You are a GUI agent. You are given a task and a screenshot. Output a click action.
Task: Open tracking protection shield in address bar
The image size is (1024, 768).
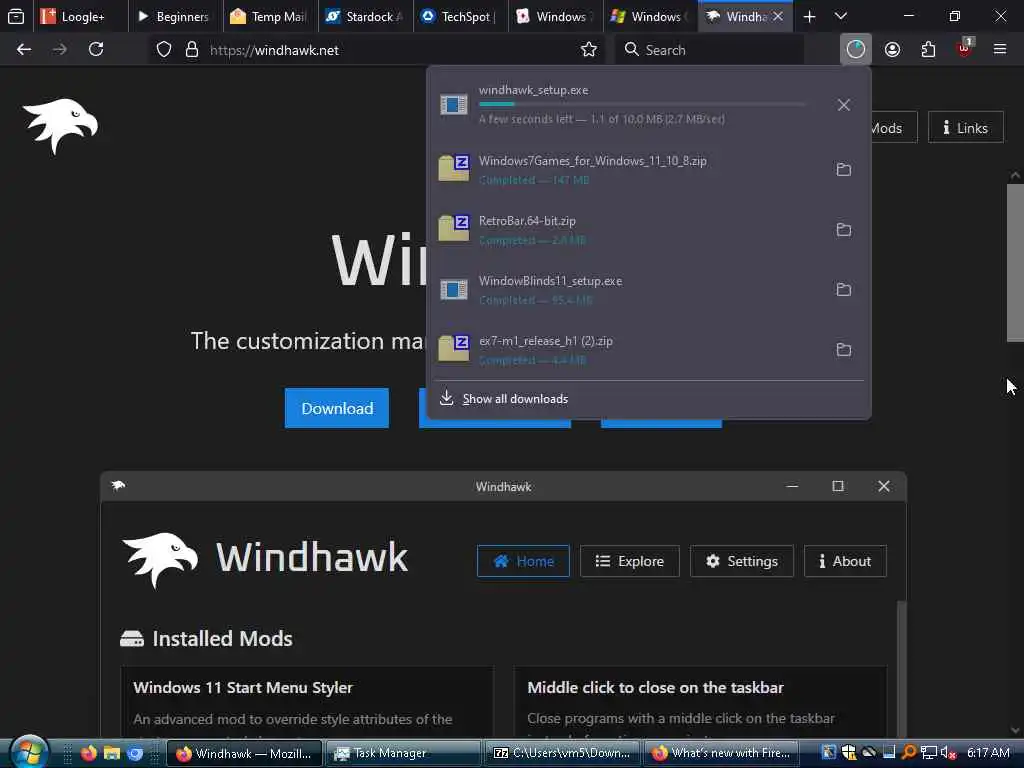click(x=164, y=50)
